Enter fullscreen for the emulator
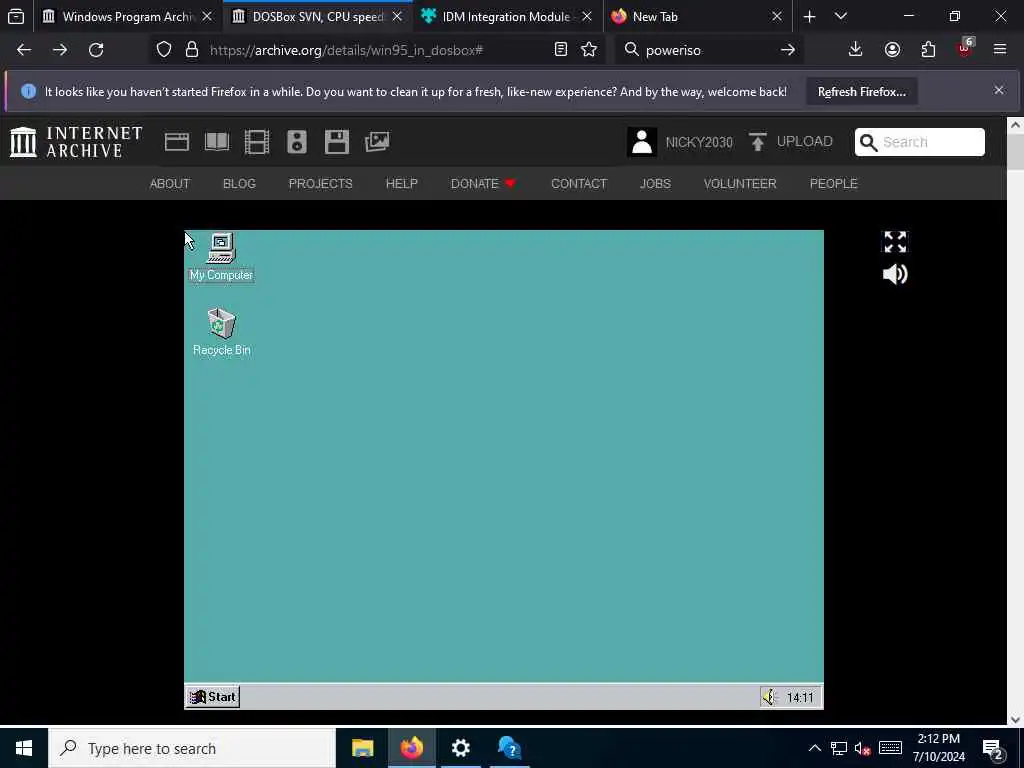The width and height of the screenshot is (1024, 768). coord(895,242)
